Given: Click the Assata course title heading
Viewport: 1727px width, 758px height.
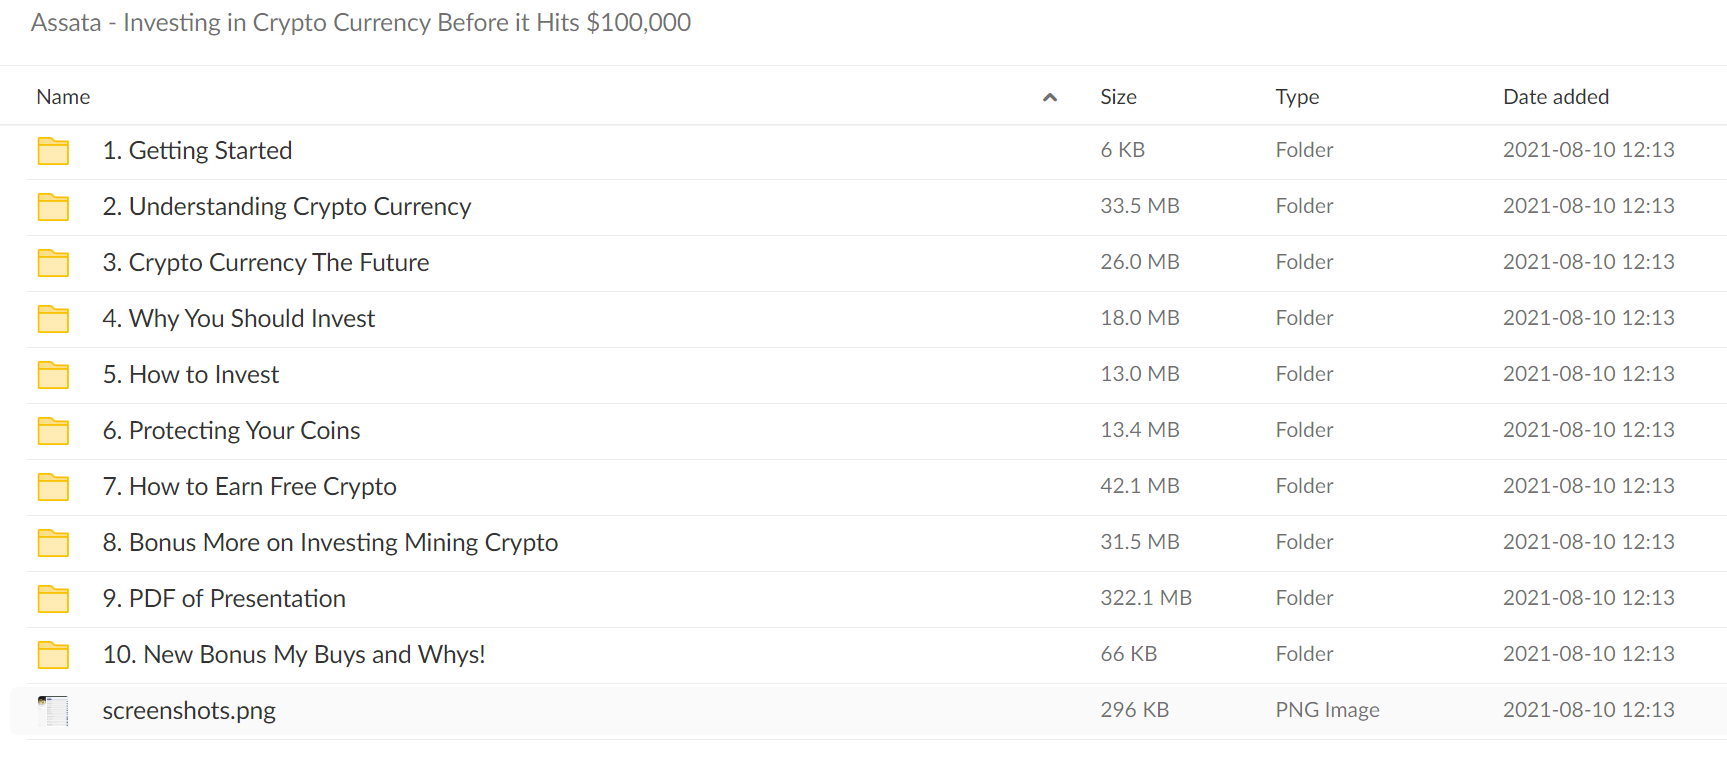Looking at the screenshot, I should coord(361,22).
